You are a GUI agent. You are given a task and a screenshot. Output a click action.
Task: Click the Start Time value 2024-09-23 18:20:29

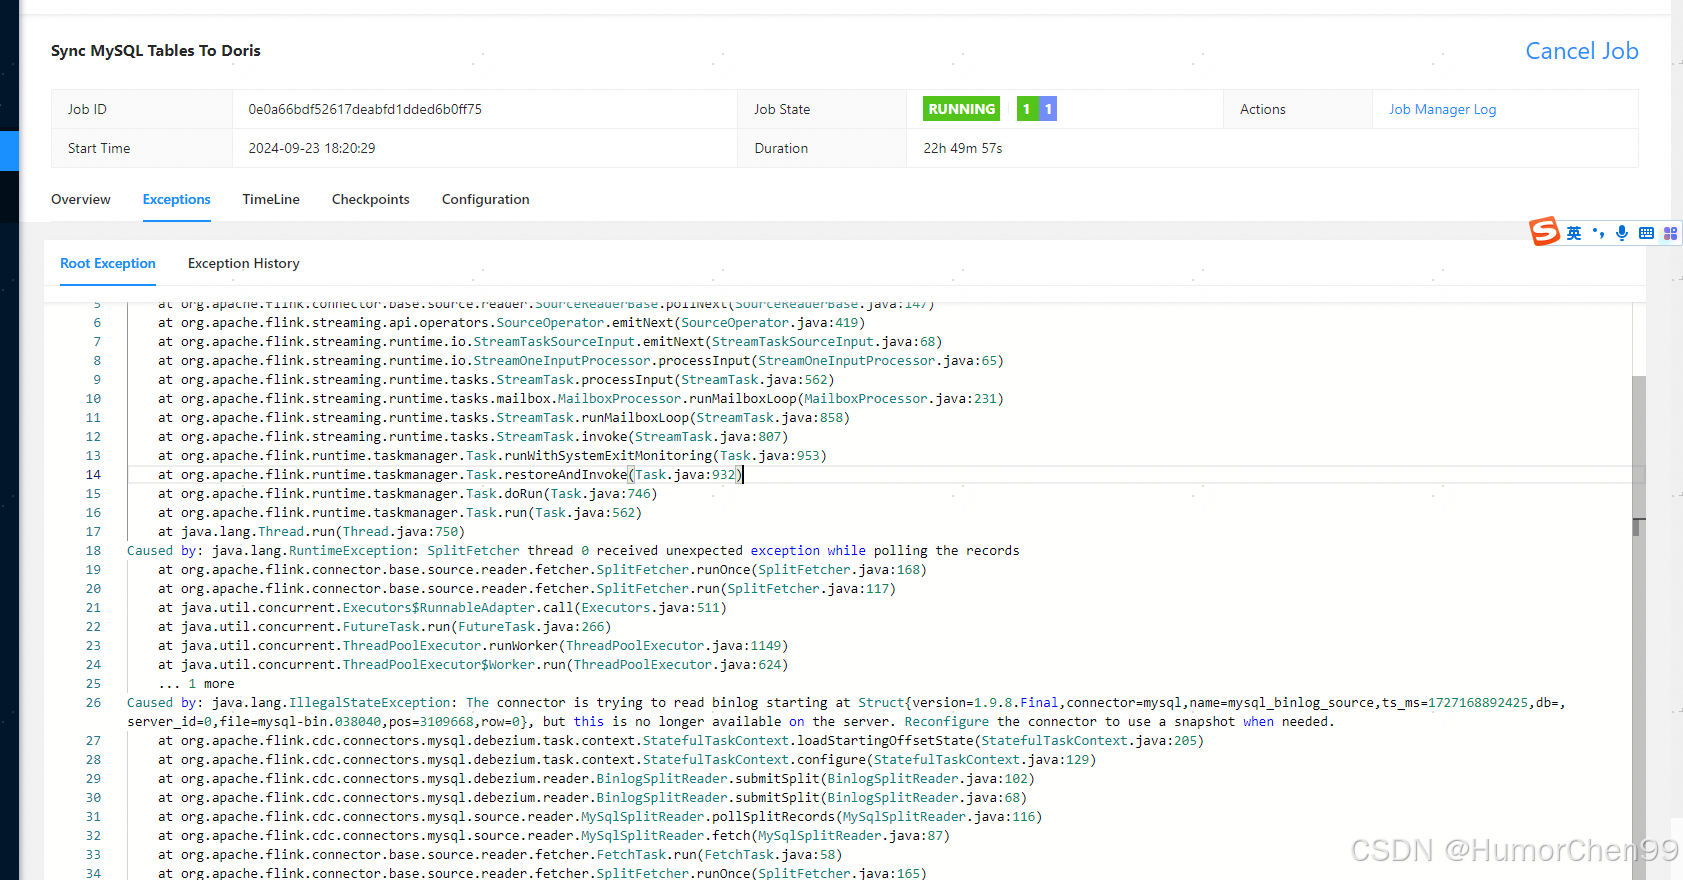(312, 148)
